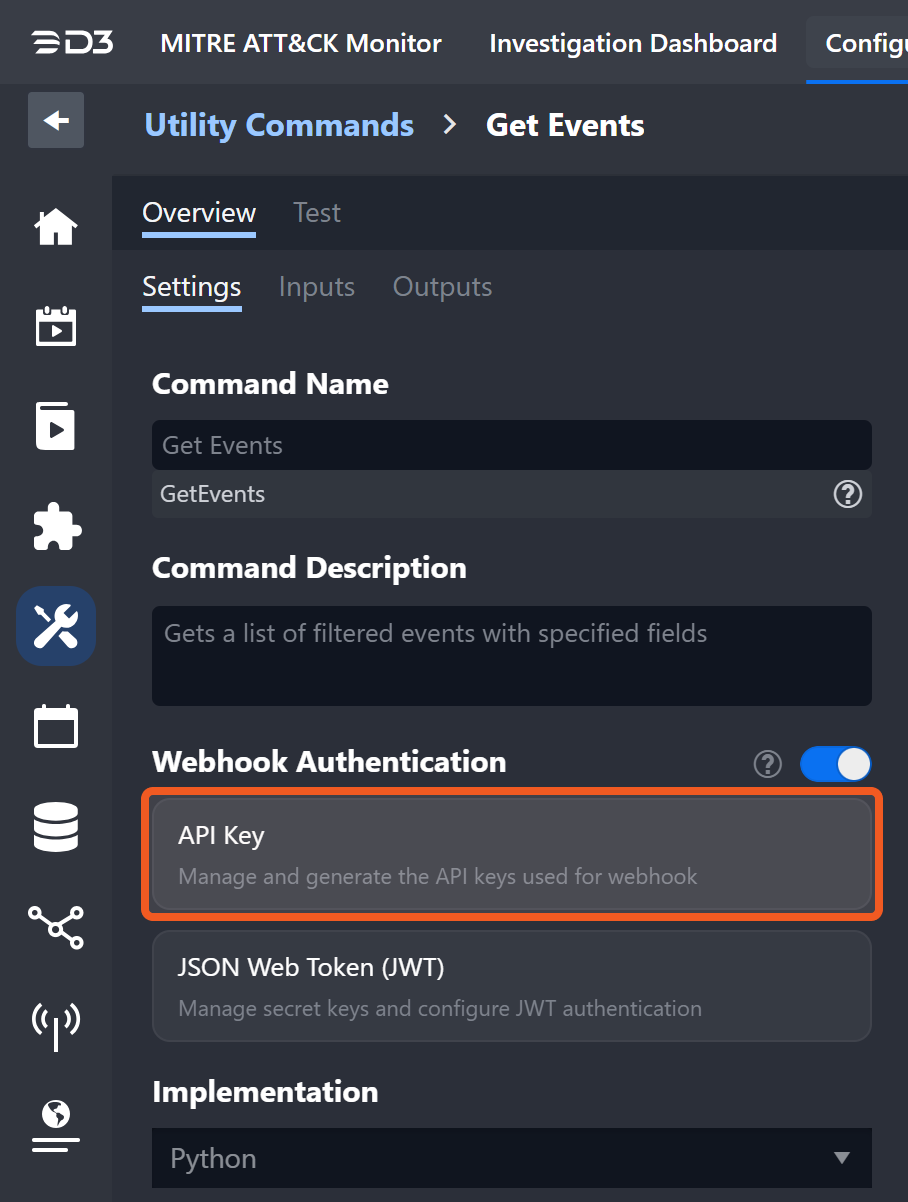Open the JSON Web Token (JWT) option
This screenshot has height=1202, width=908.
511,986
